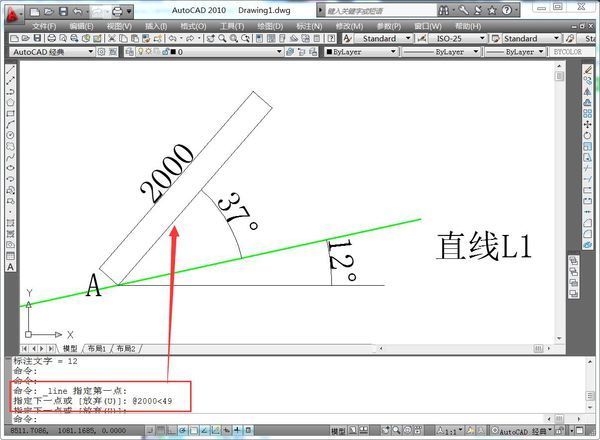Screen dimensions: 600x440
Task: Click the quick access Undo arrow
Action: point(78,11)
